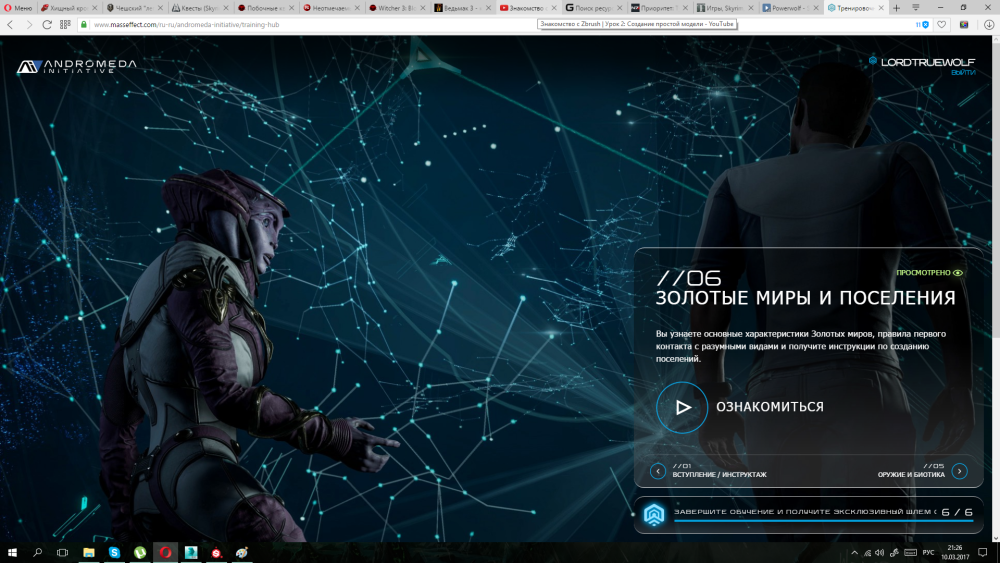Open the Action Center notifications
Screen dimensions: 1000x563
(983, 553)
